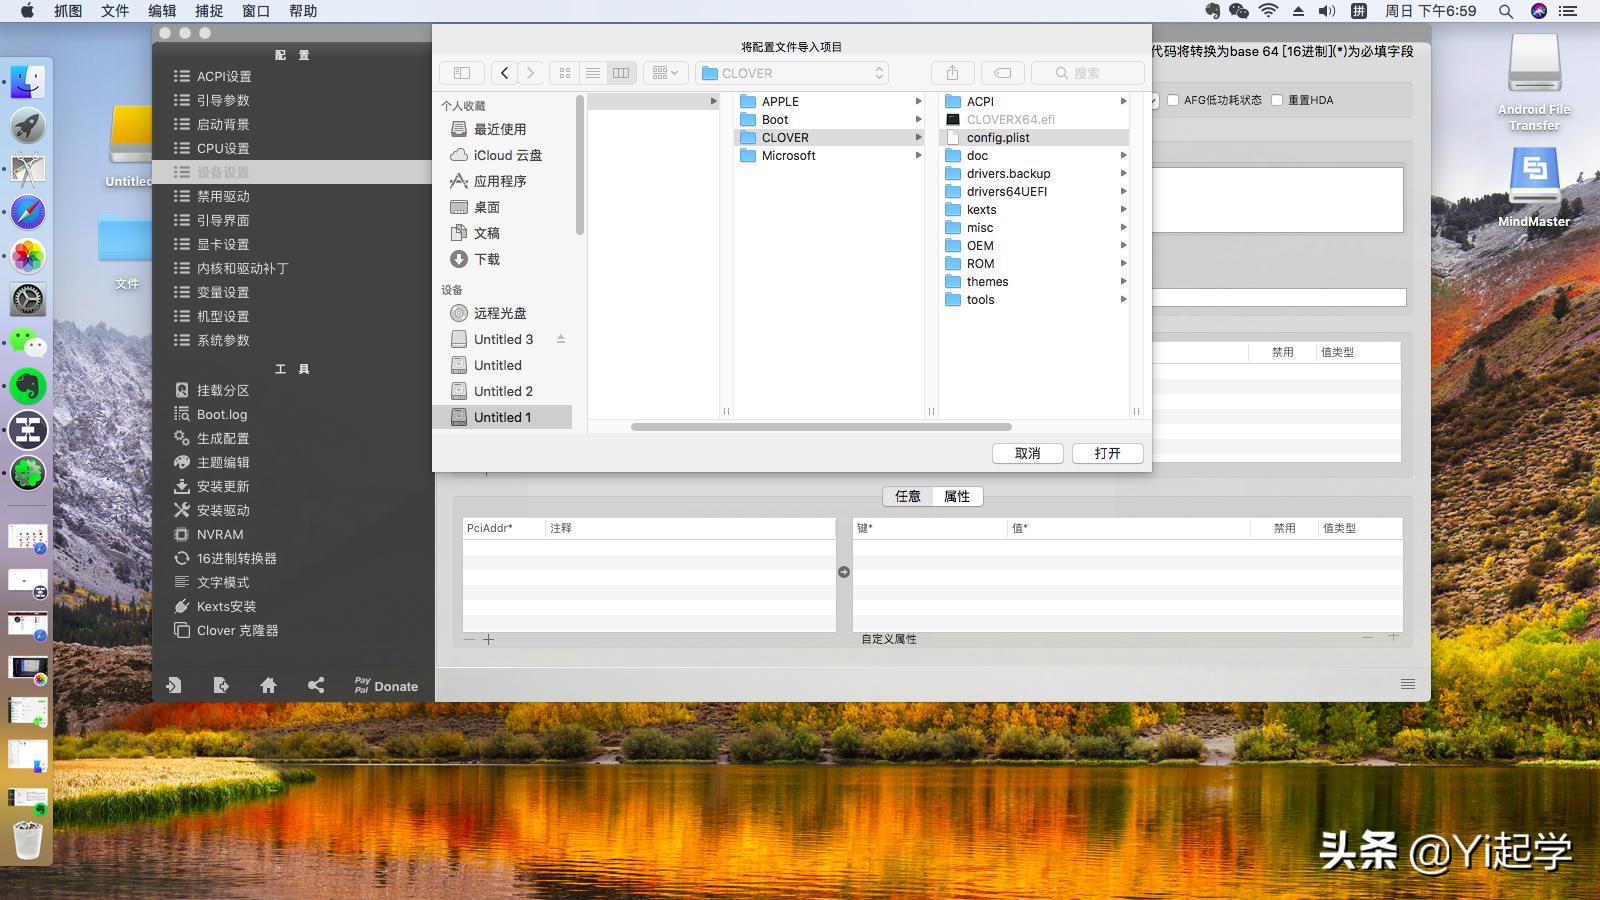Click the 打开 button

[x=1107, y=453]
